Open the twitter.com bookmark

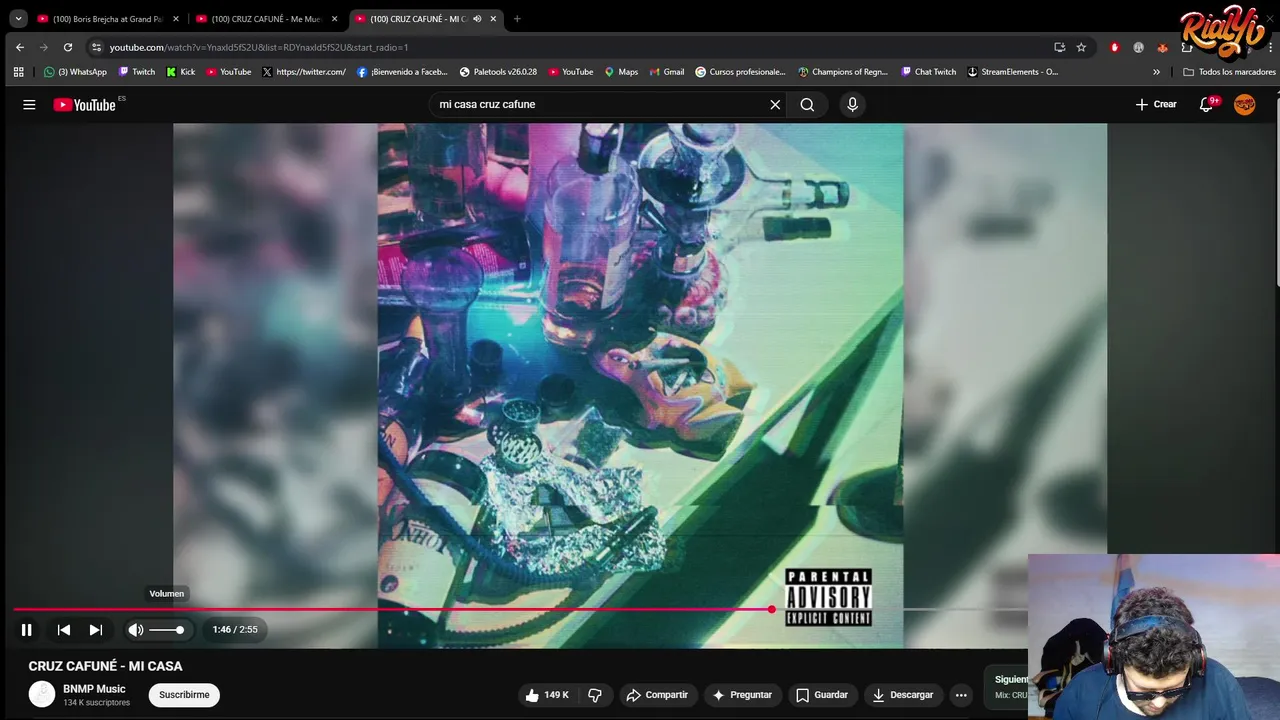tap(304, 72)
